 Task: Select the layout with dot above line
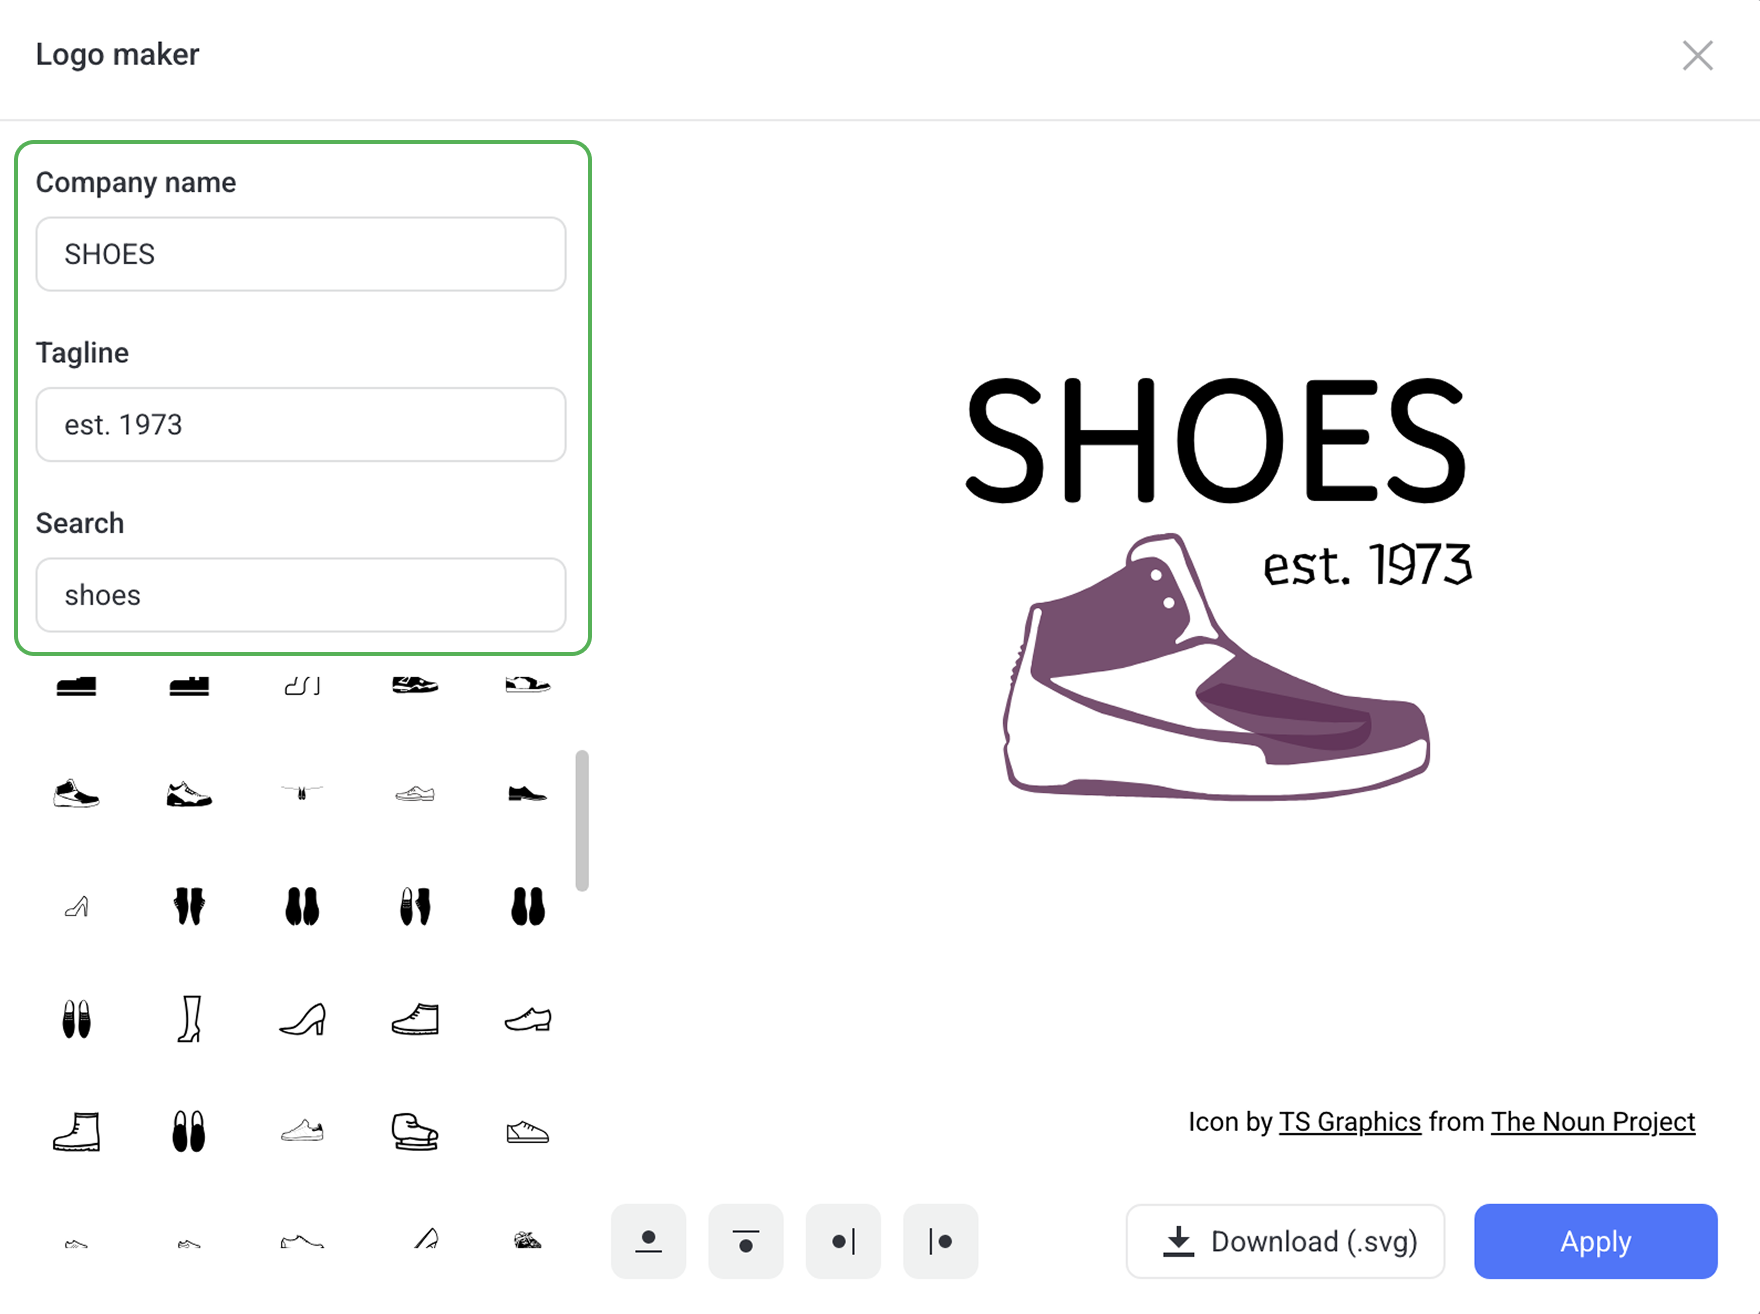coord(648,1241)
